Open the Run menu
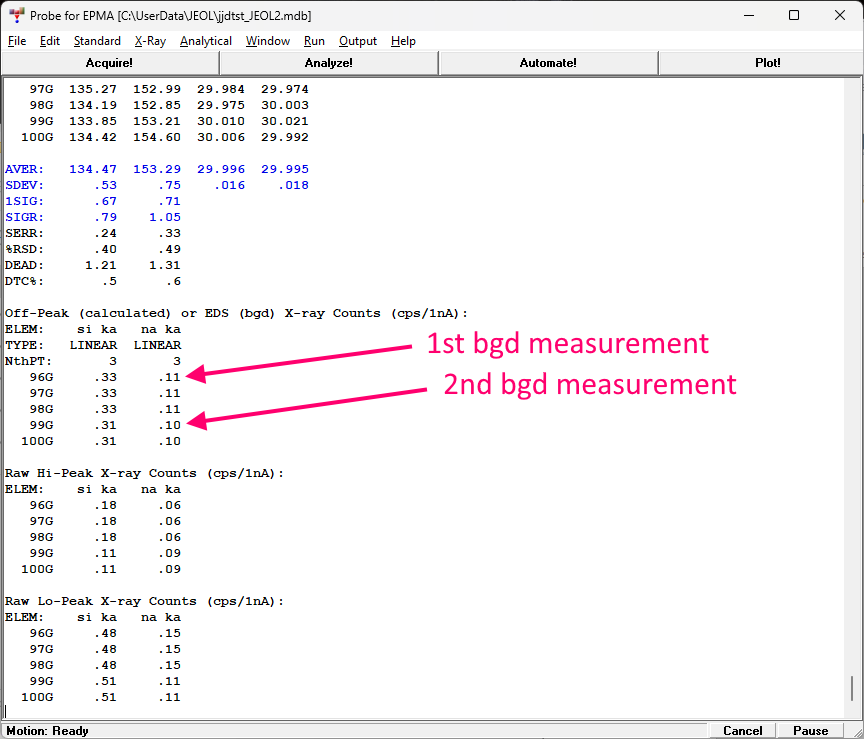Image resolution: width=864 pixels, height=739 pixels. tap(314, 41)
